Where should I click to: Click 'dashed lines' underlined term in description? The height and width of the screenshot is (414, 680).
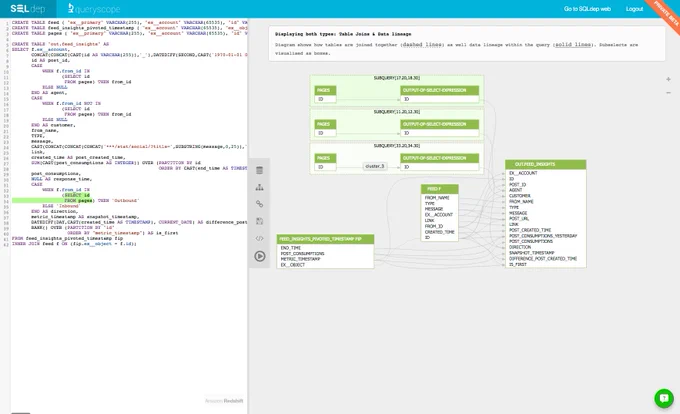pyautogui.click(x=422, y=45)
